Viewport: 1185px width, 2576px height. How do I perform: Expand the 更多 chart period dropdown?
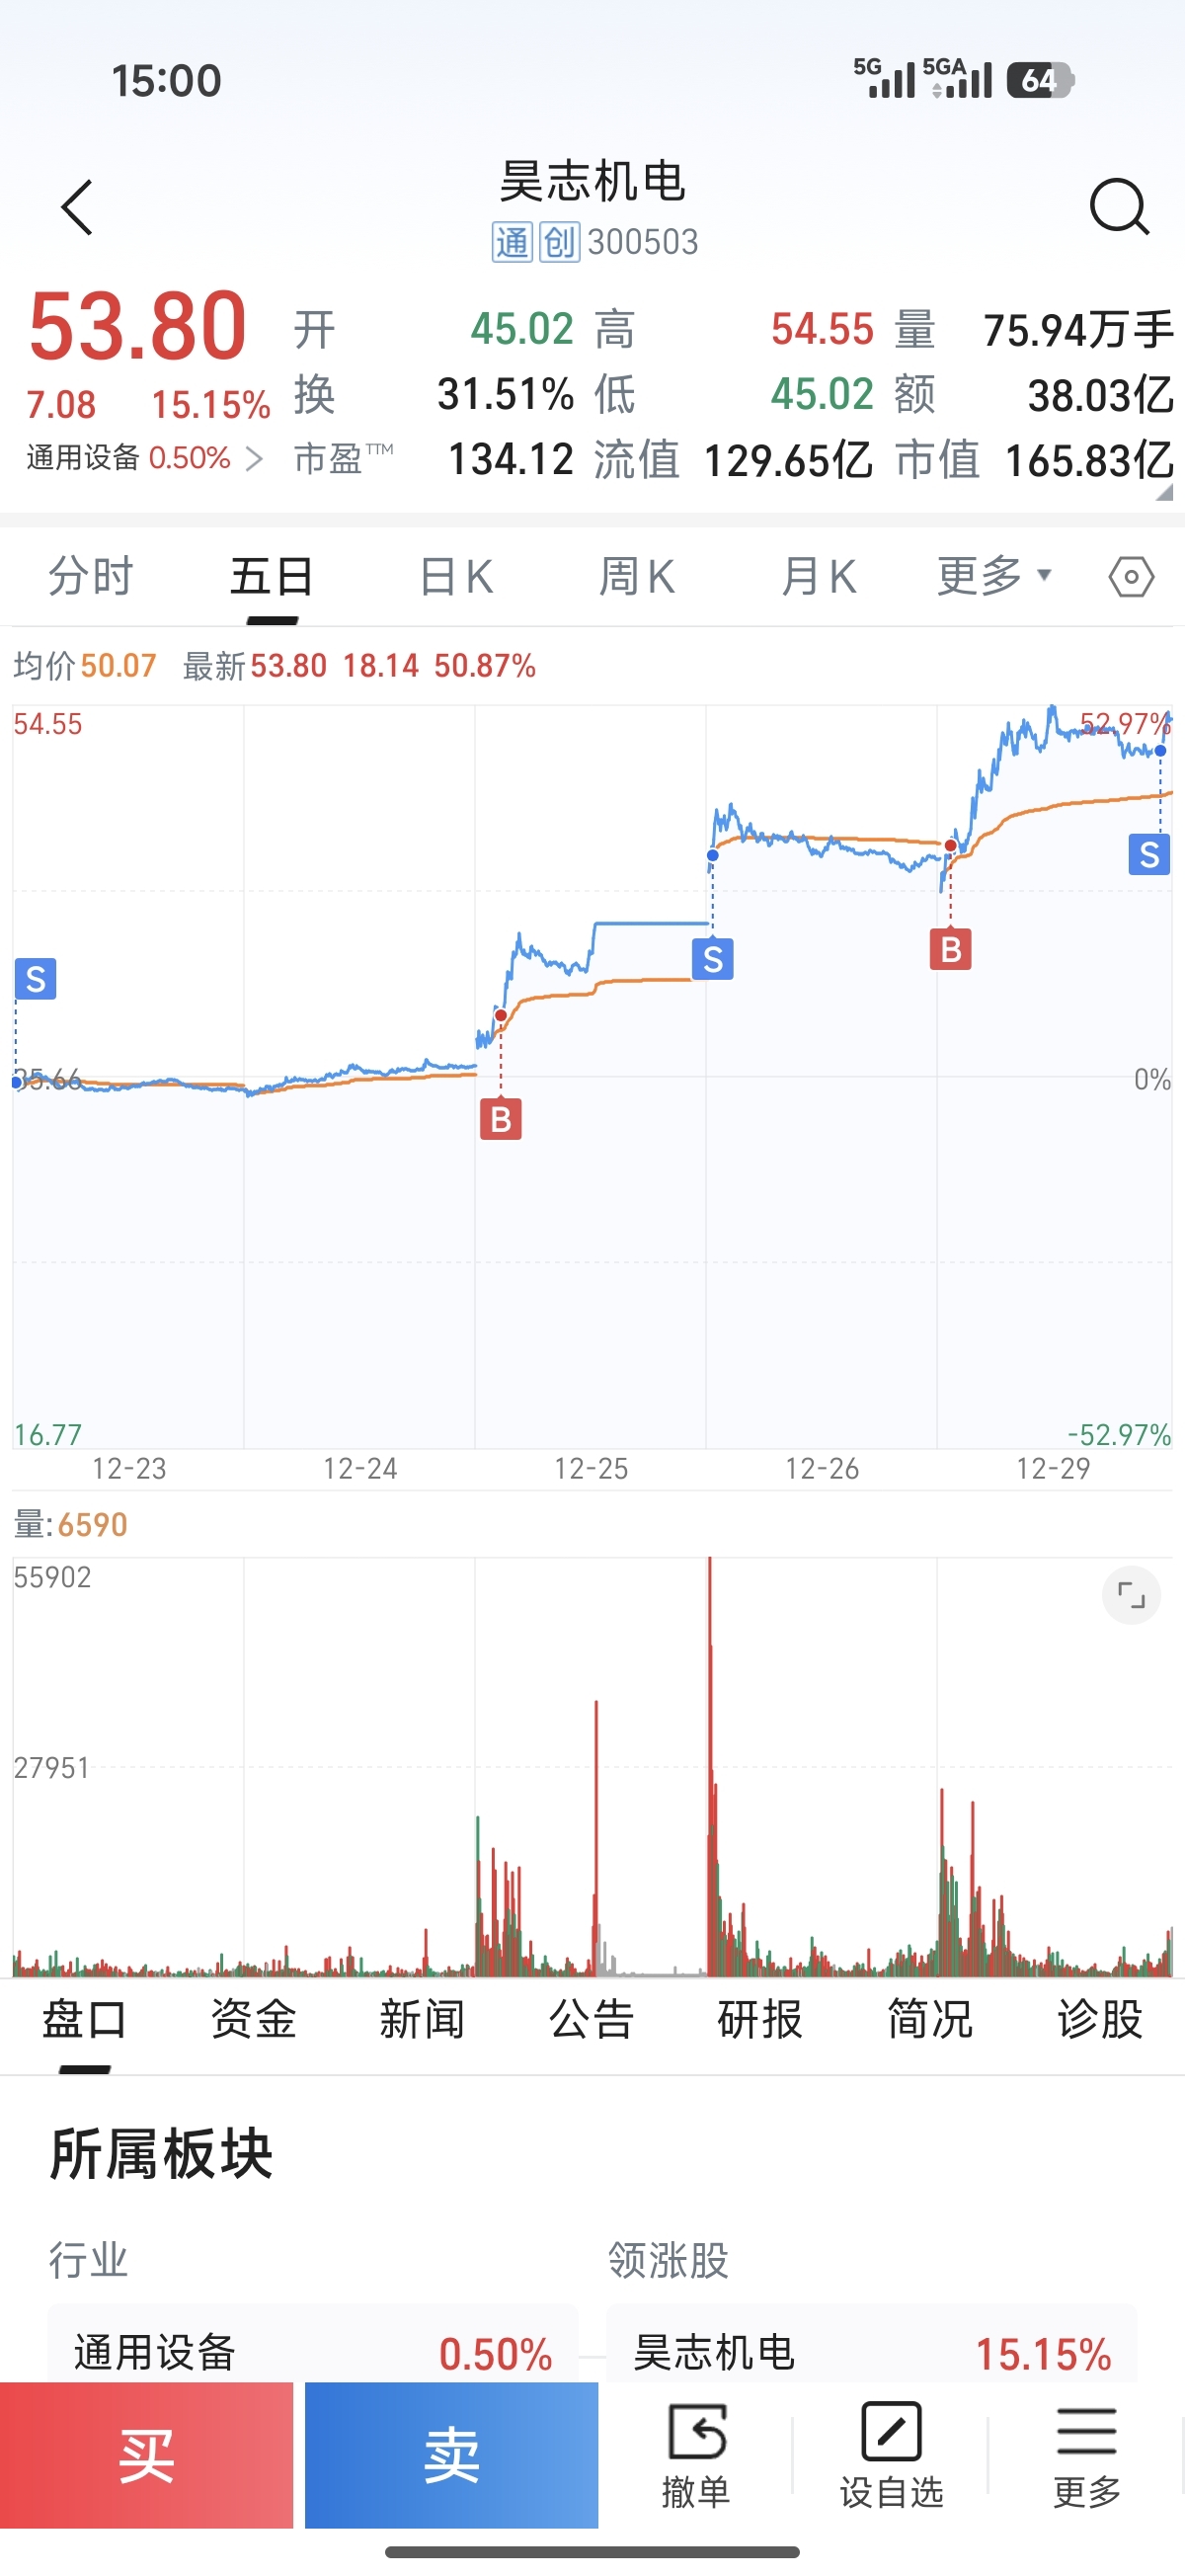pos(993,577)
